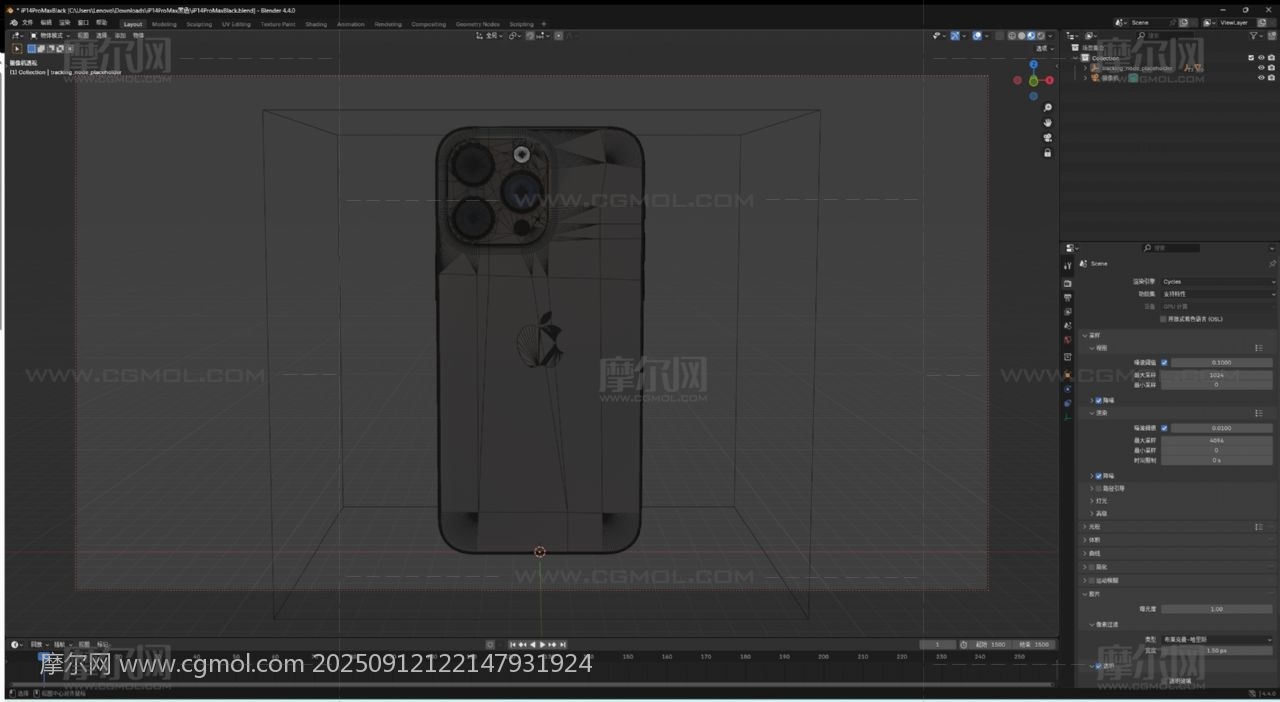This screenshot has width=1280, height=702.
Task: Toggle show gizmo icon in viewport header
Action: click(955, 36)
